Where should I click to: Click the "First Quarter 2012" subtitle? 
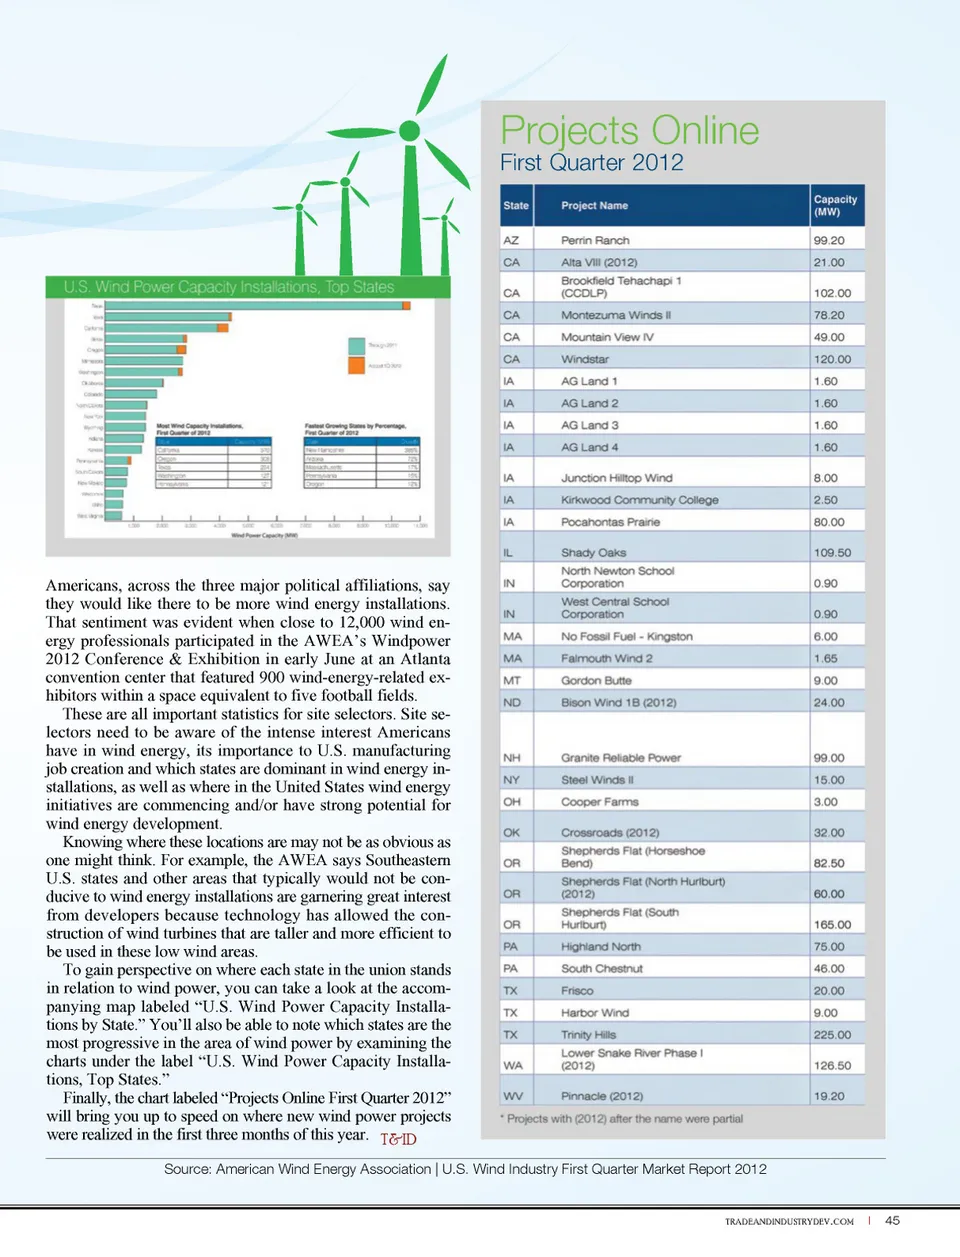coord(591,163)
